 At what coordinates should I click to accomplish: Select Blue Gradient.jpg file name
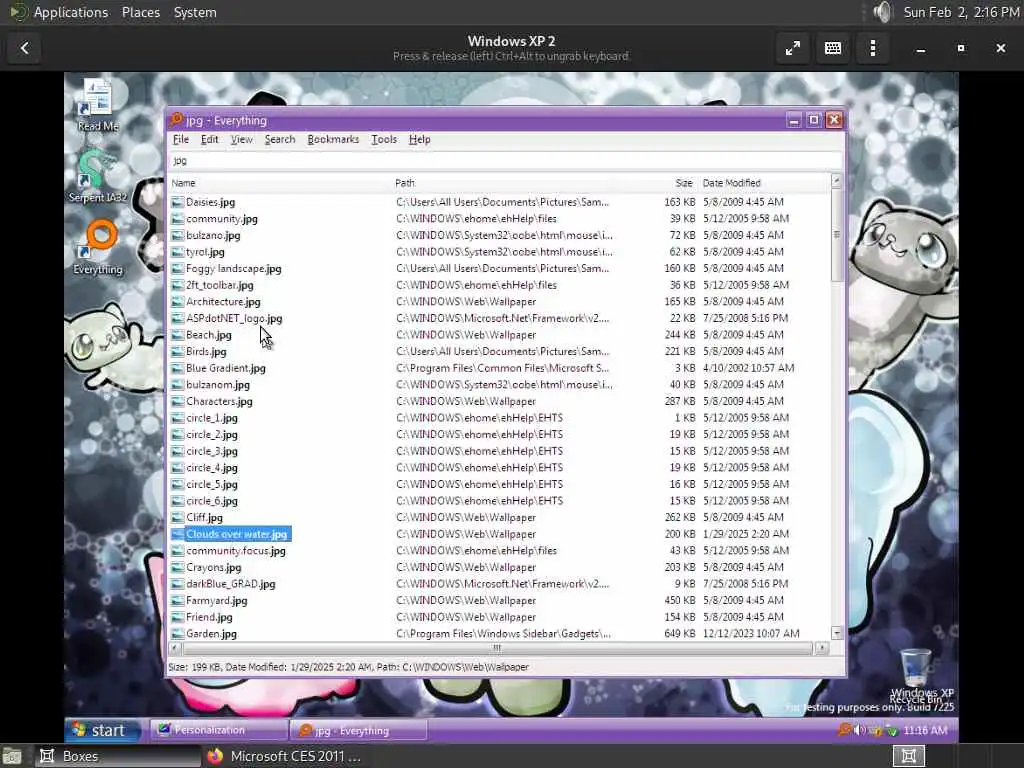point(226,368)
